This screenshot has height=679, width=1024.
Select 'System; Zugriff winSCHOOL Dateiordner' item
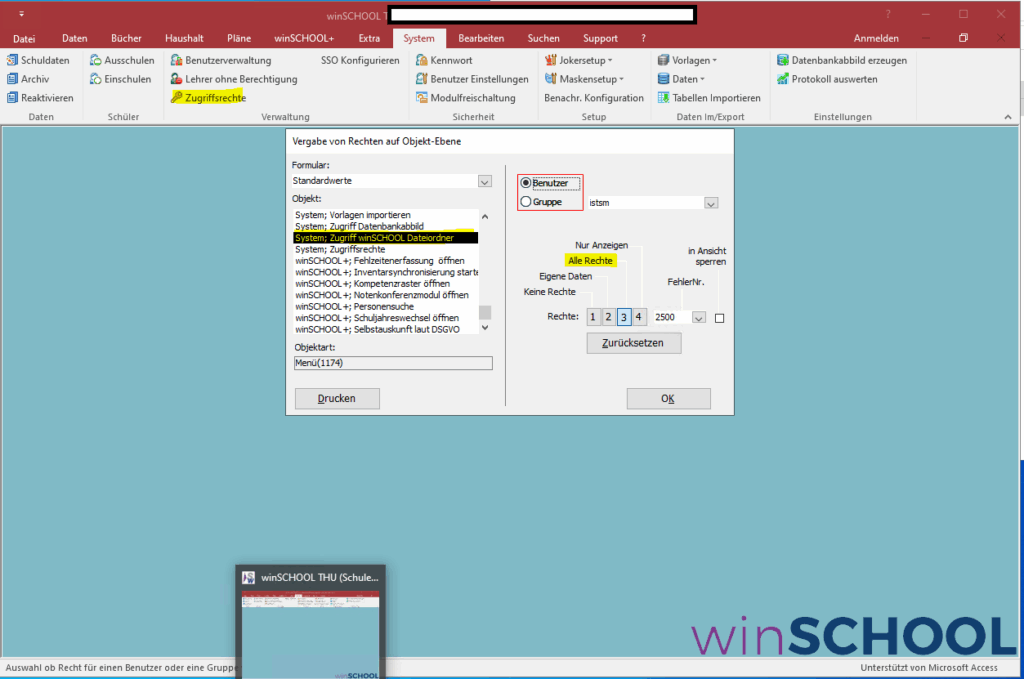[x=385, y=238]
